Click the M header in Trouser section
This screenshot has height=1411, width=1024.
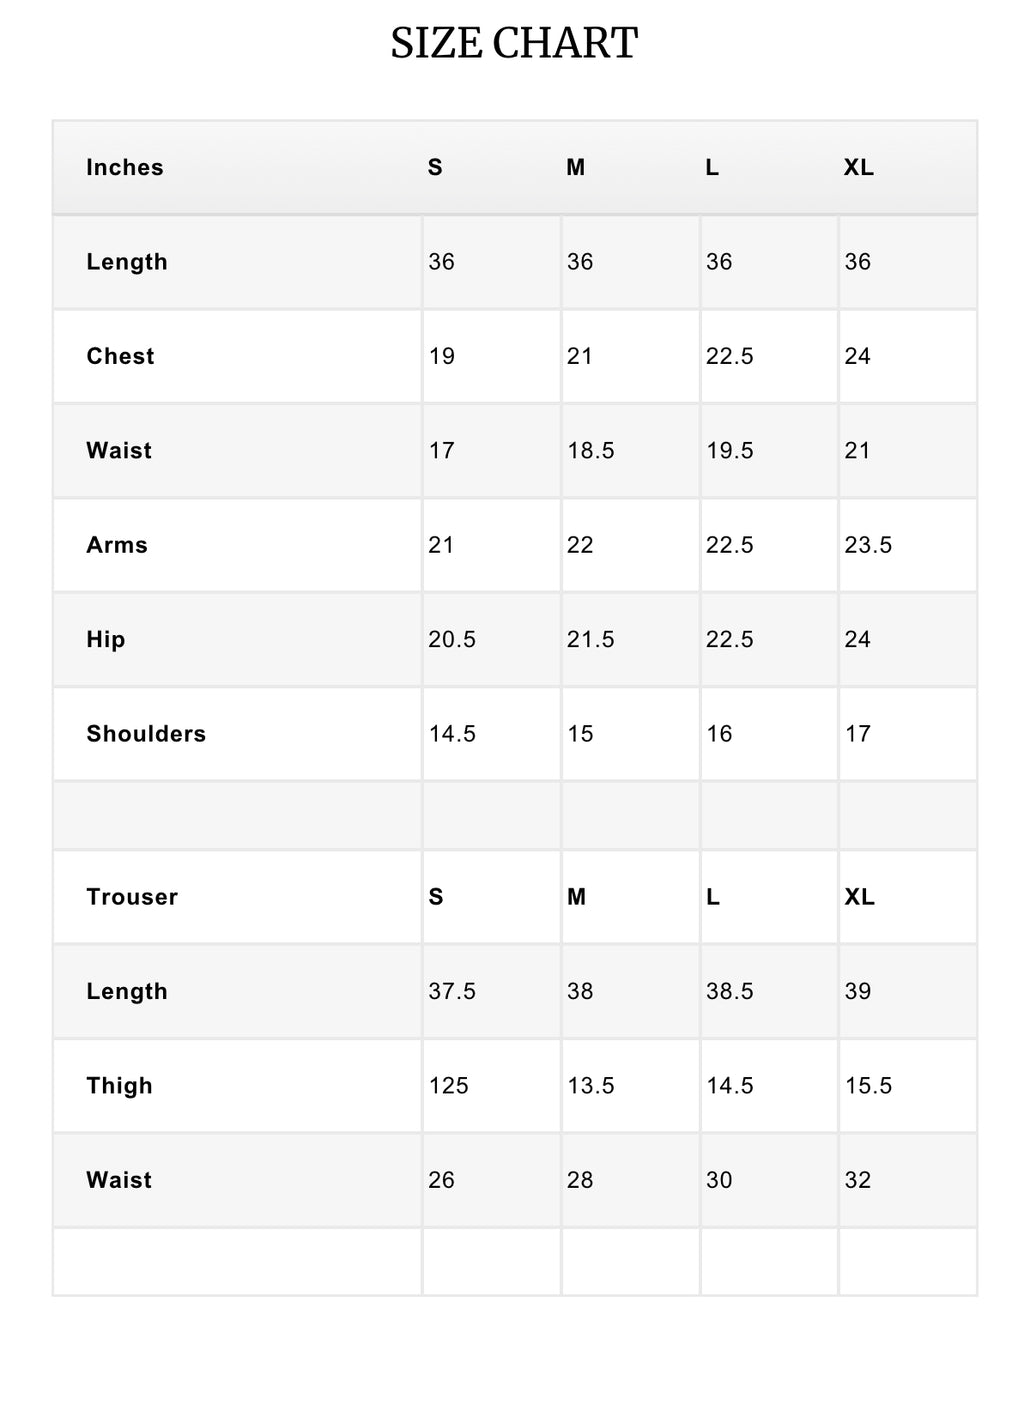click(x=576, y=897)
